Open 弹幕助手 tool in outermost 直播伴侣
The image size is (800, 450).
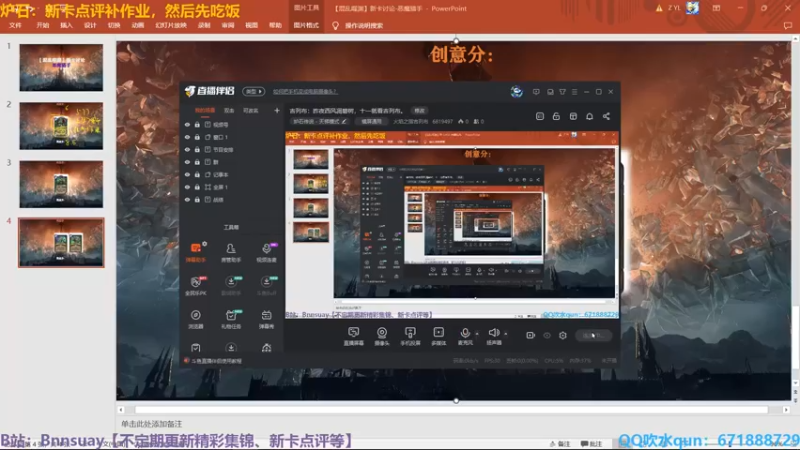pos(196,252)
